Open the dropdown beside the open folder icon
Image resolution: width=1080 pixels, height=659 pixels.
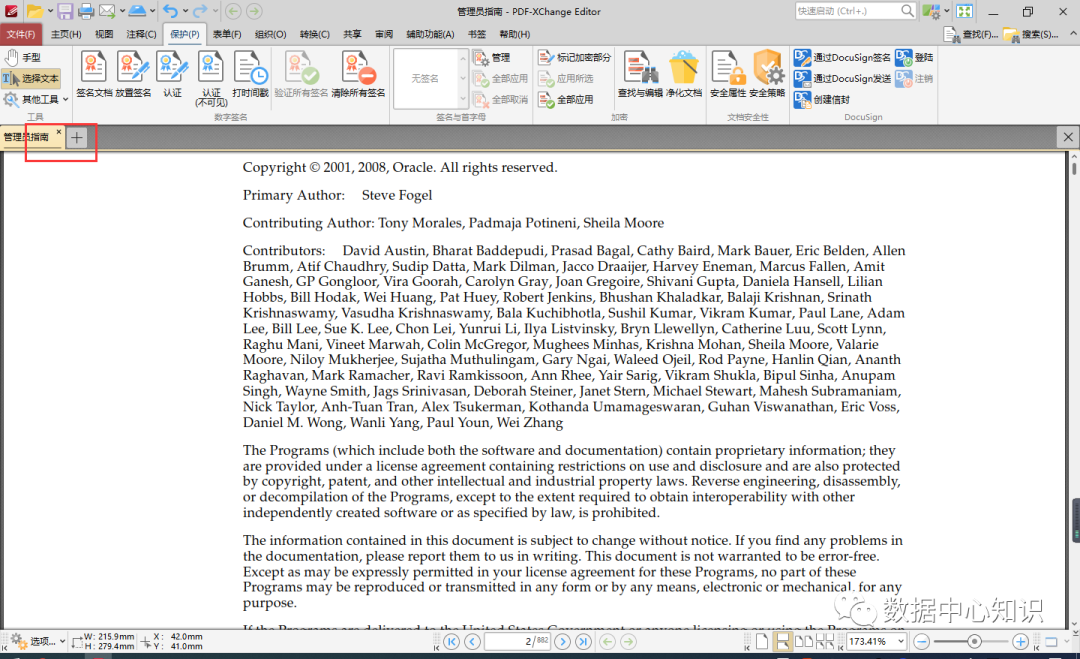click(50, 11)
